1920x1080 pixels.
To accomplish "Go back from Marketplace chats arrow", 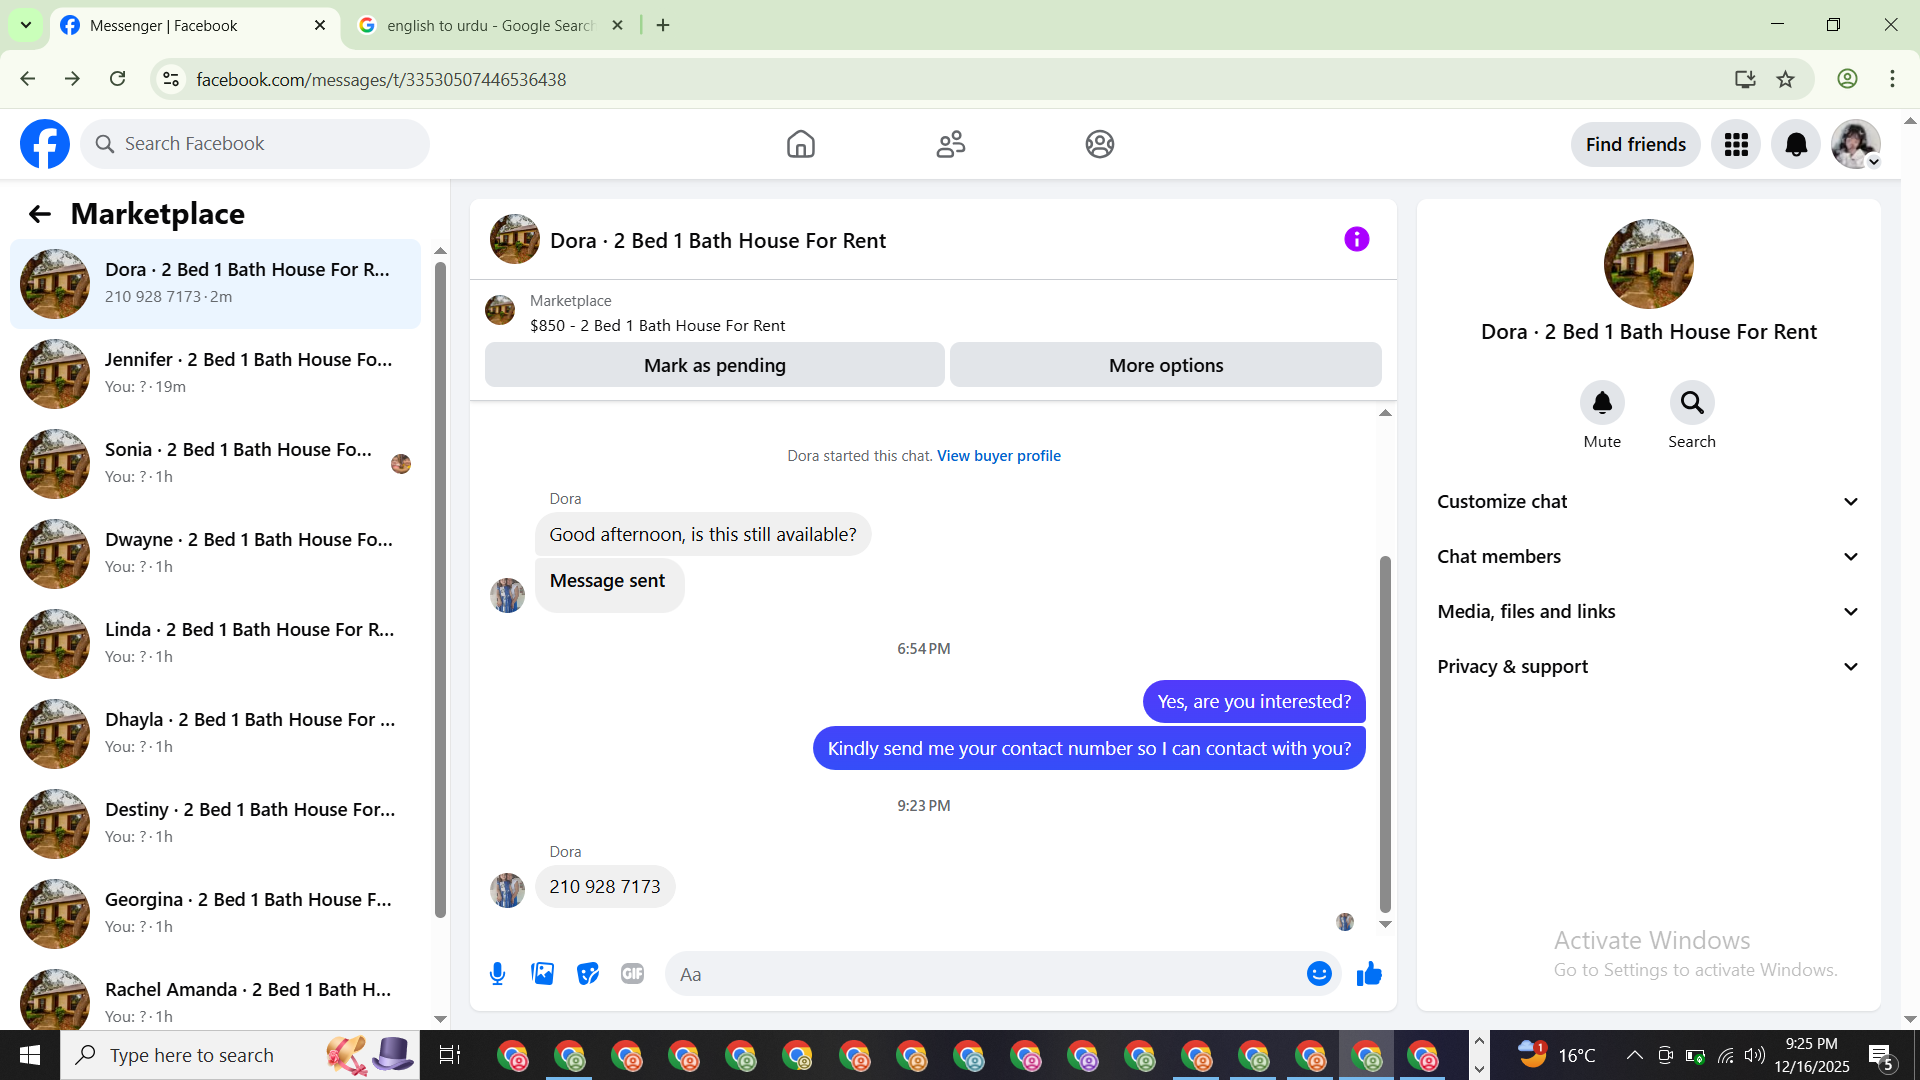I will click(x=40, y=214).
